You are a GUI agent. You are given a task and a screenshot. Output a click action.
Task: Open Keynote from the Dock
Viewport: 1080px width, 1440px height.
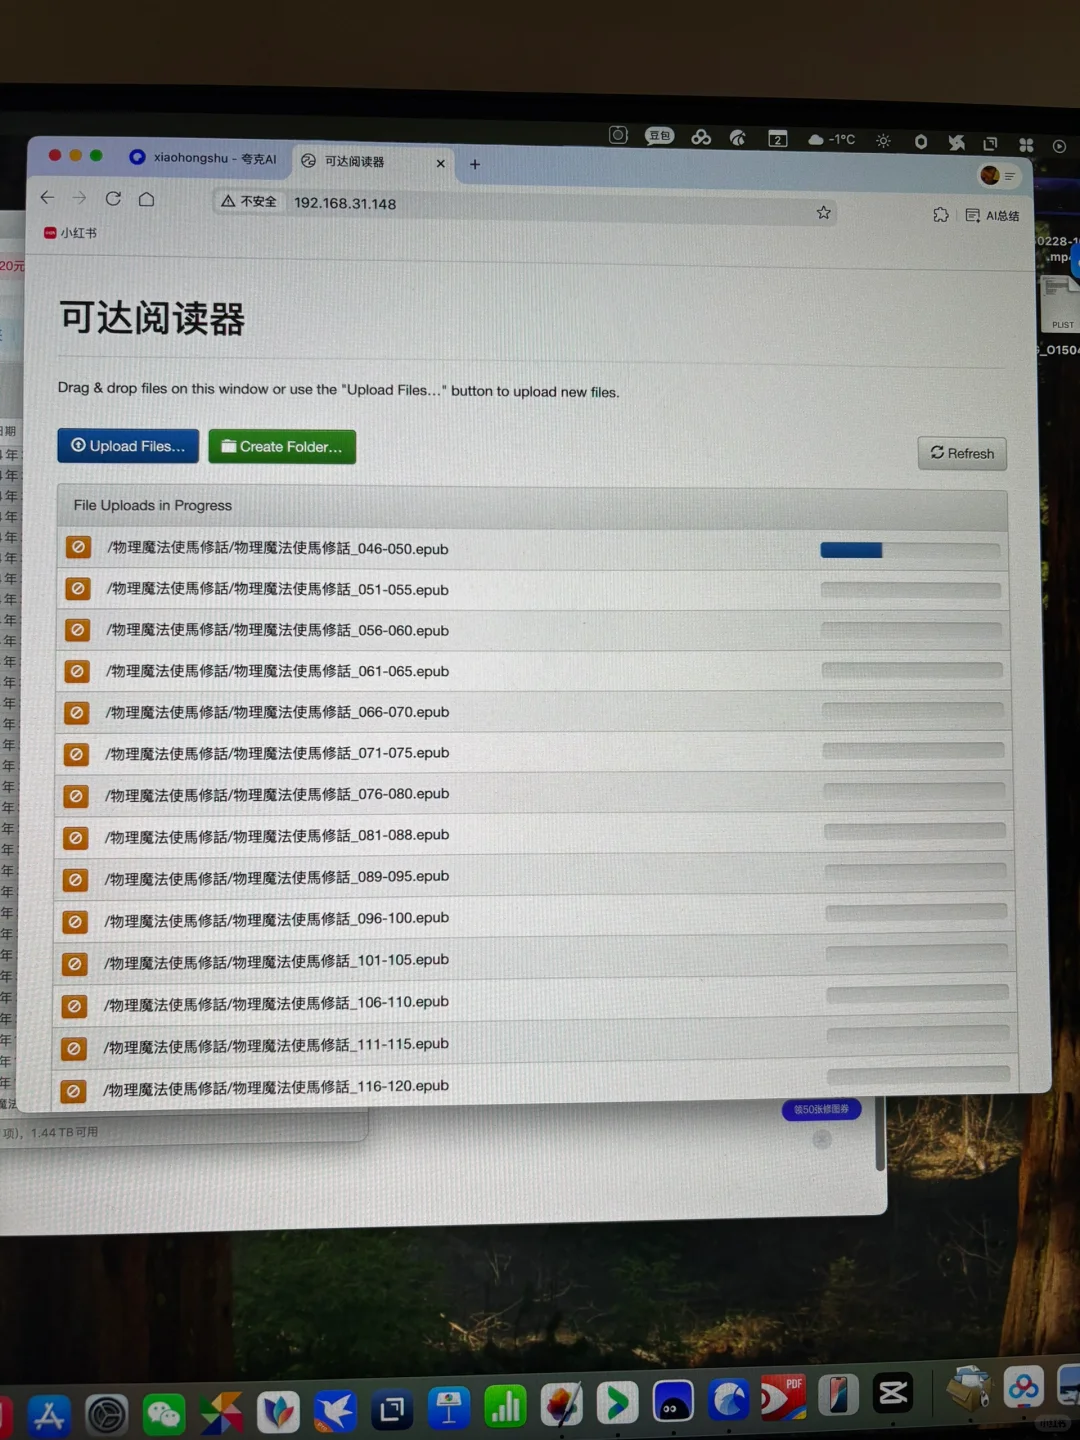[449, 1409]
